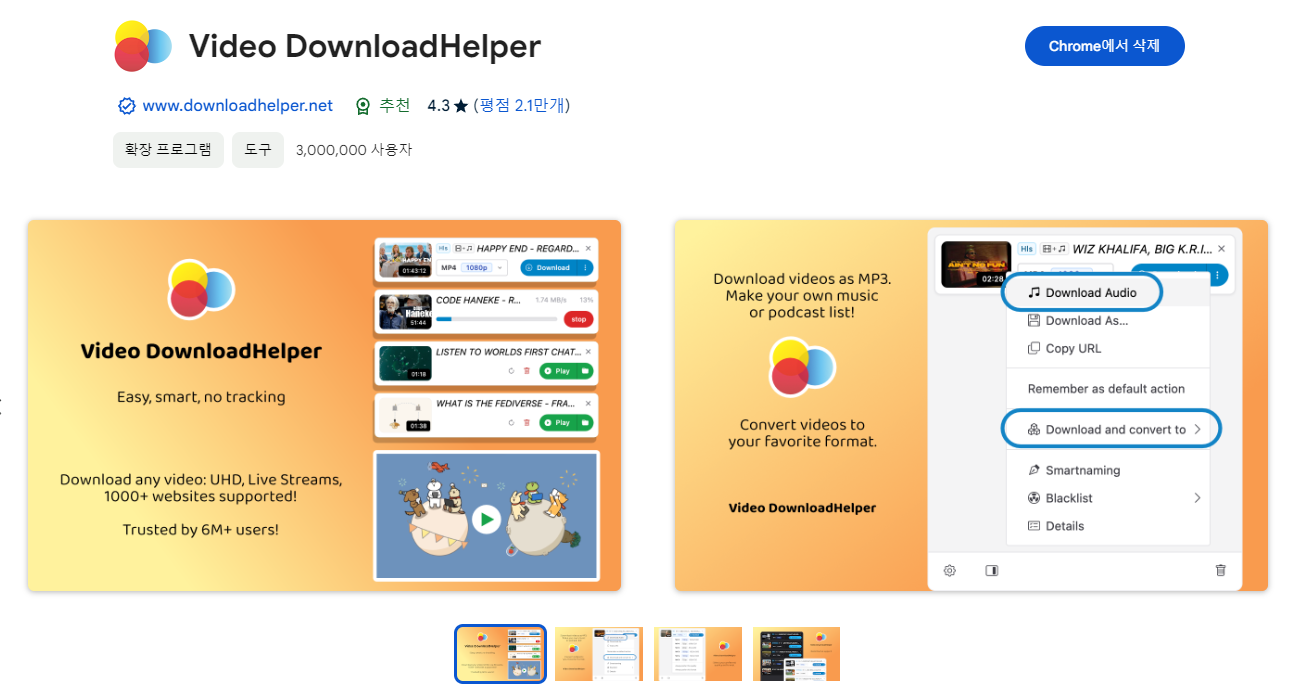Click three-dot menu on HAPPY END Download button
This screenshot has width=1291, height=697.
tap(585, 268)
